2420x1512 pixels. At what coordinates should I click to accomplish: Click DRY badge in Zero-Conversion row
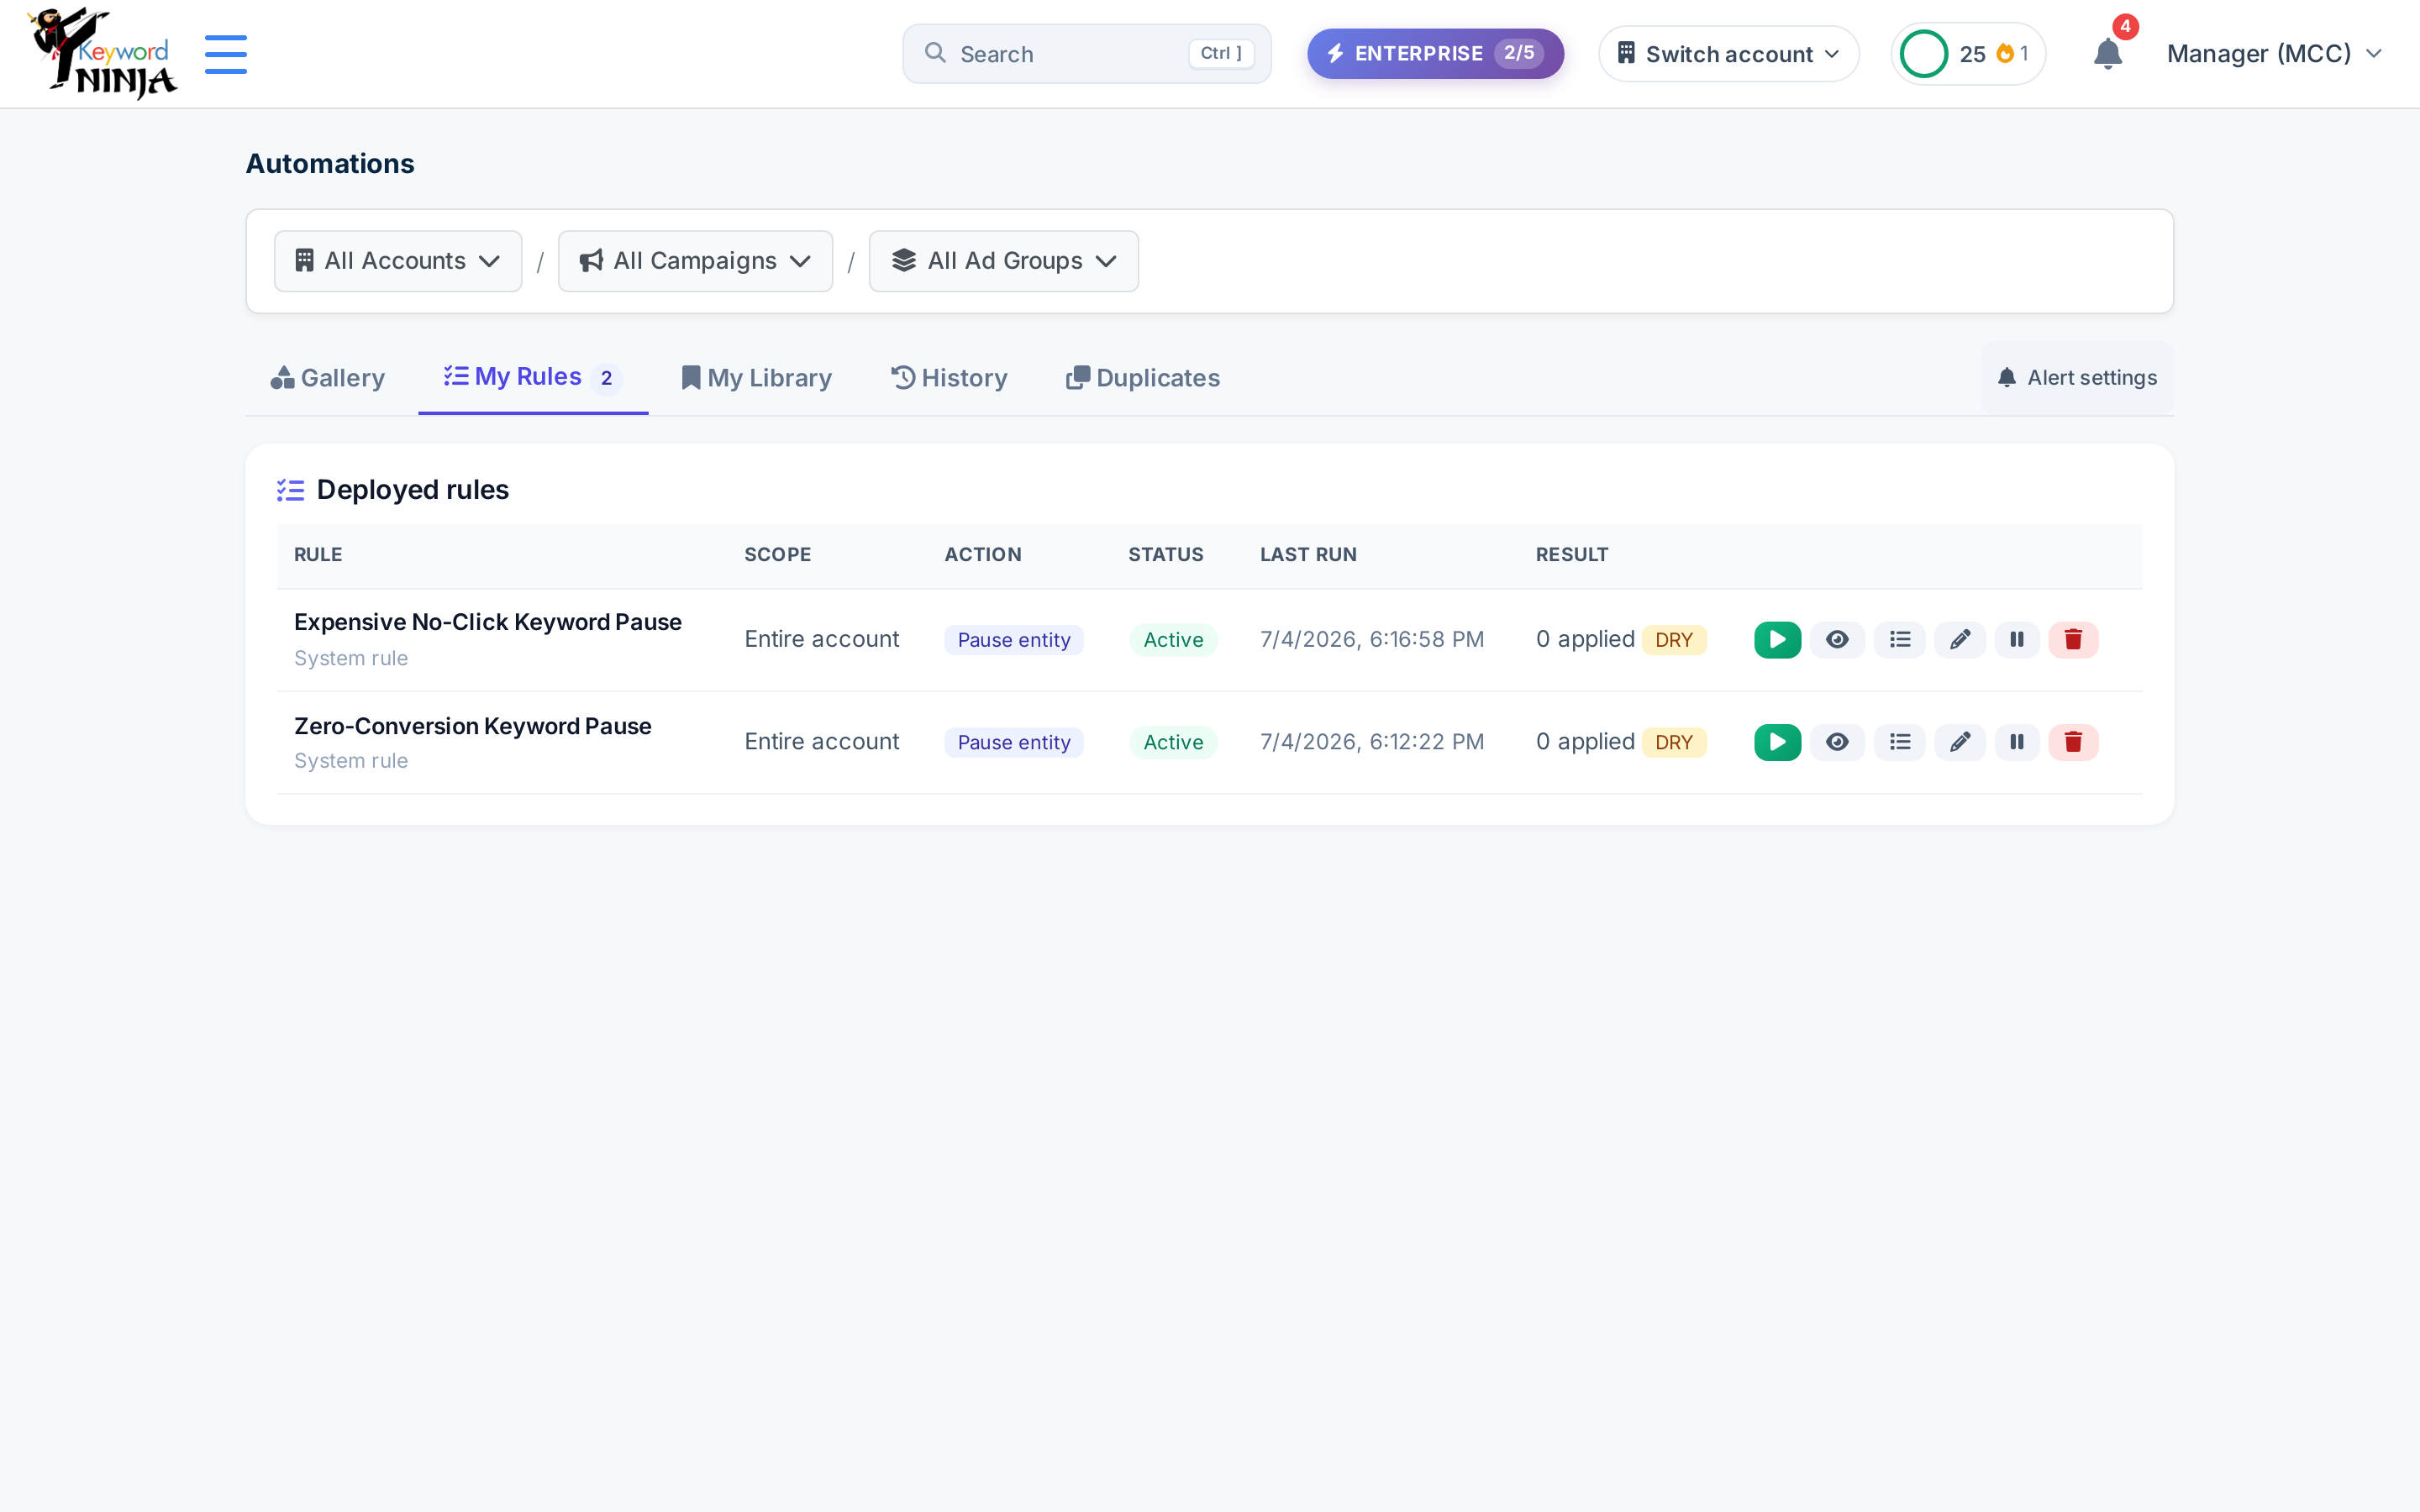(1674, 742)
